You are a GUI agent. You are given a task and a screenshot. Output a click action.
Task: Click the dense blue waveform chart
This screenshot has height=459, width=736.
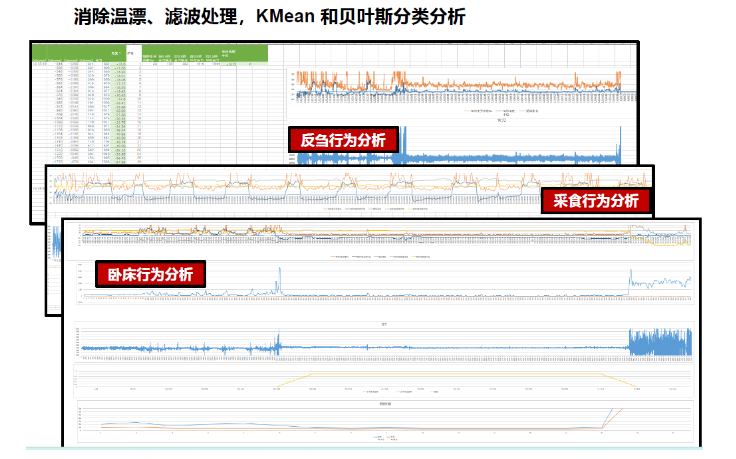point(384,345)
